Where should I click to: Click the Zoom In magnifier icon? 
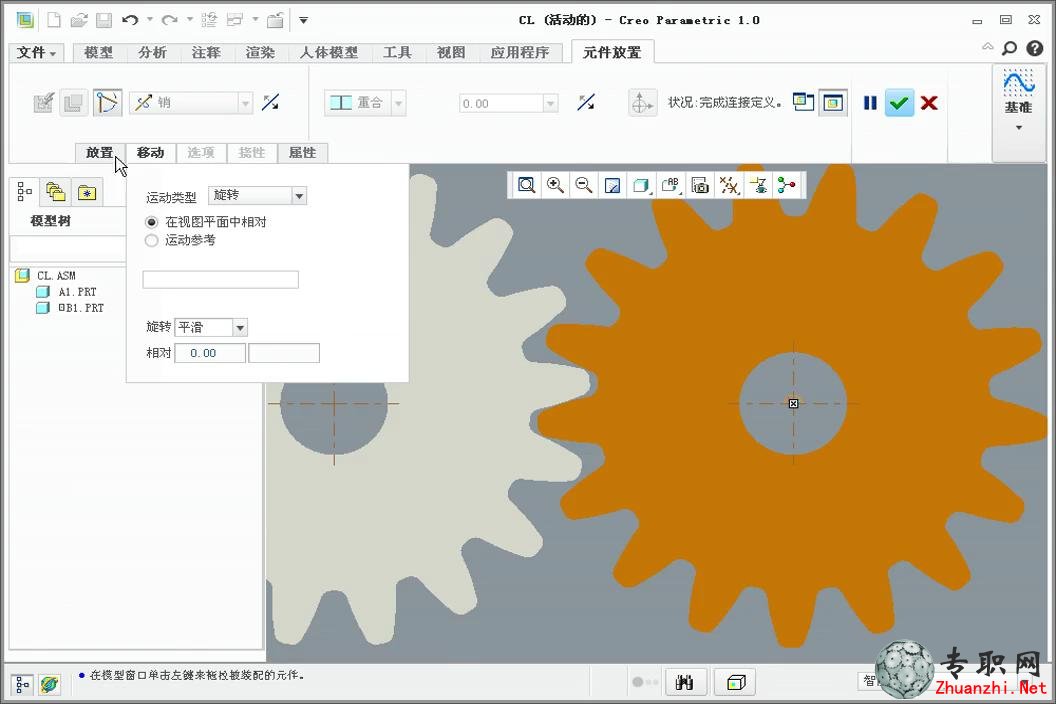(555, 185)
